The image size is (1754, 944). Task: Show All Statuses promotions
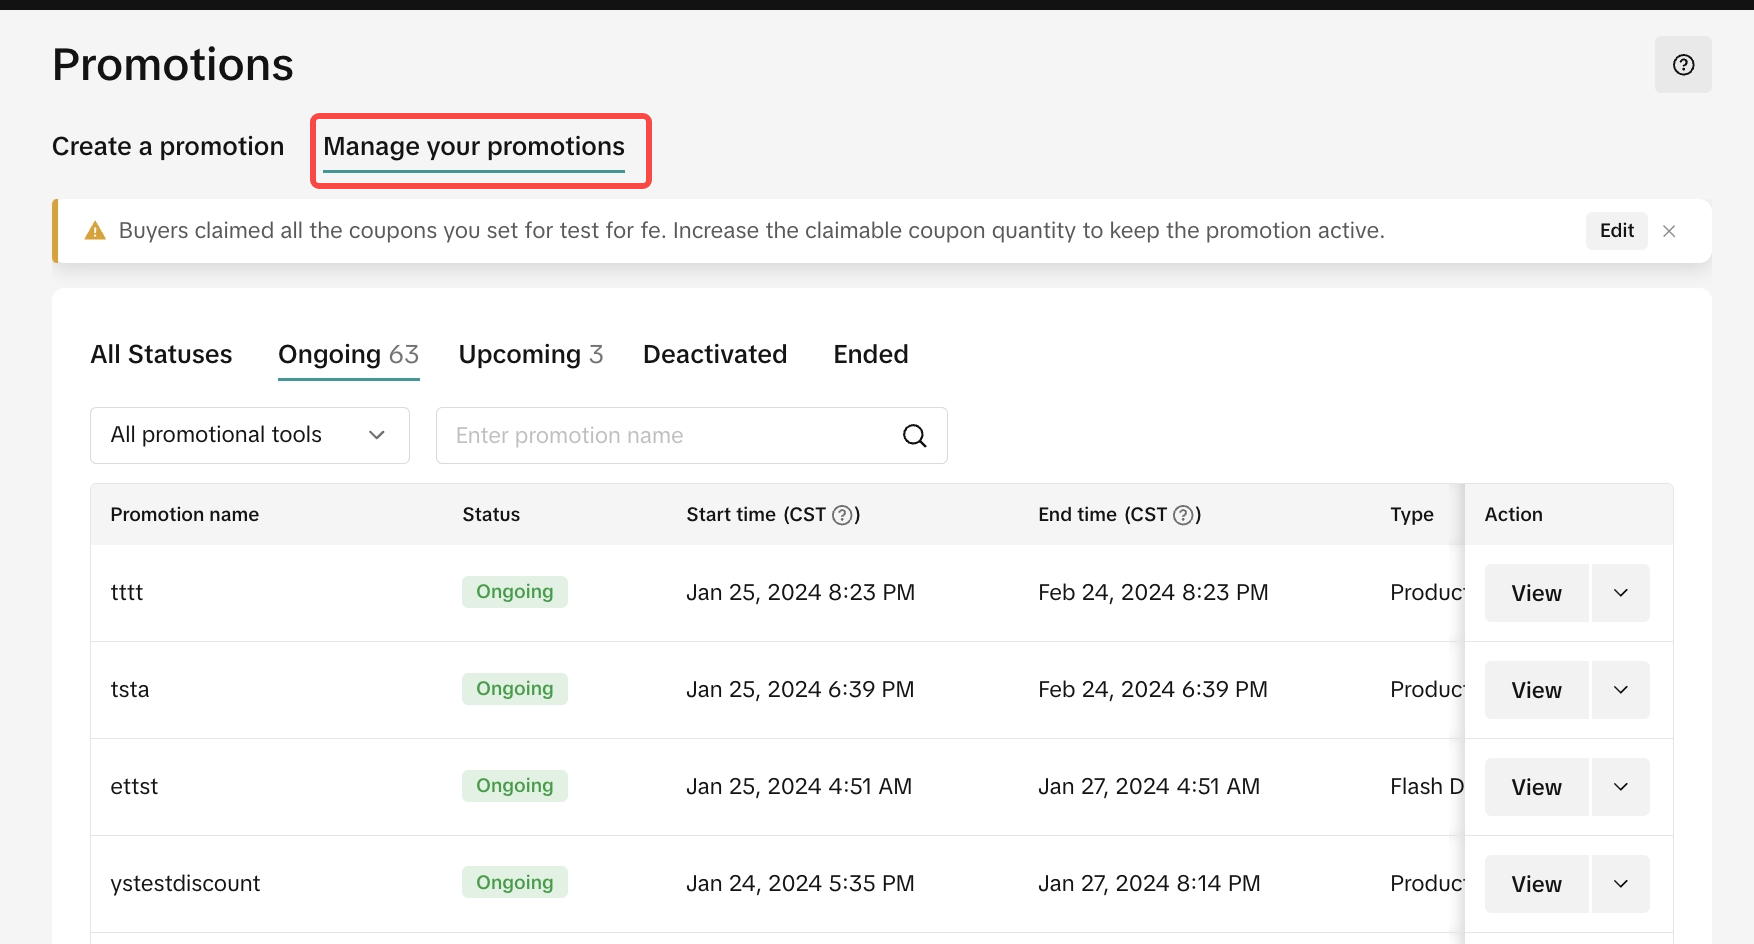pos(161,355)
